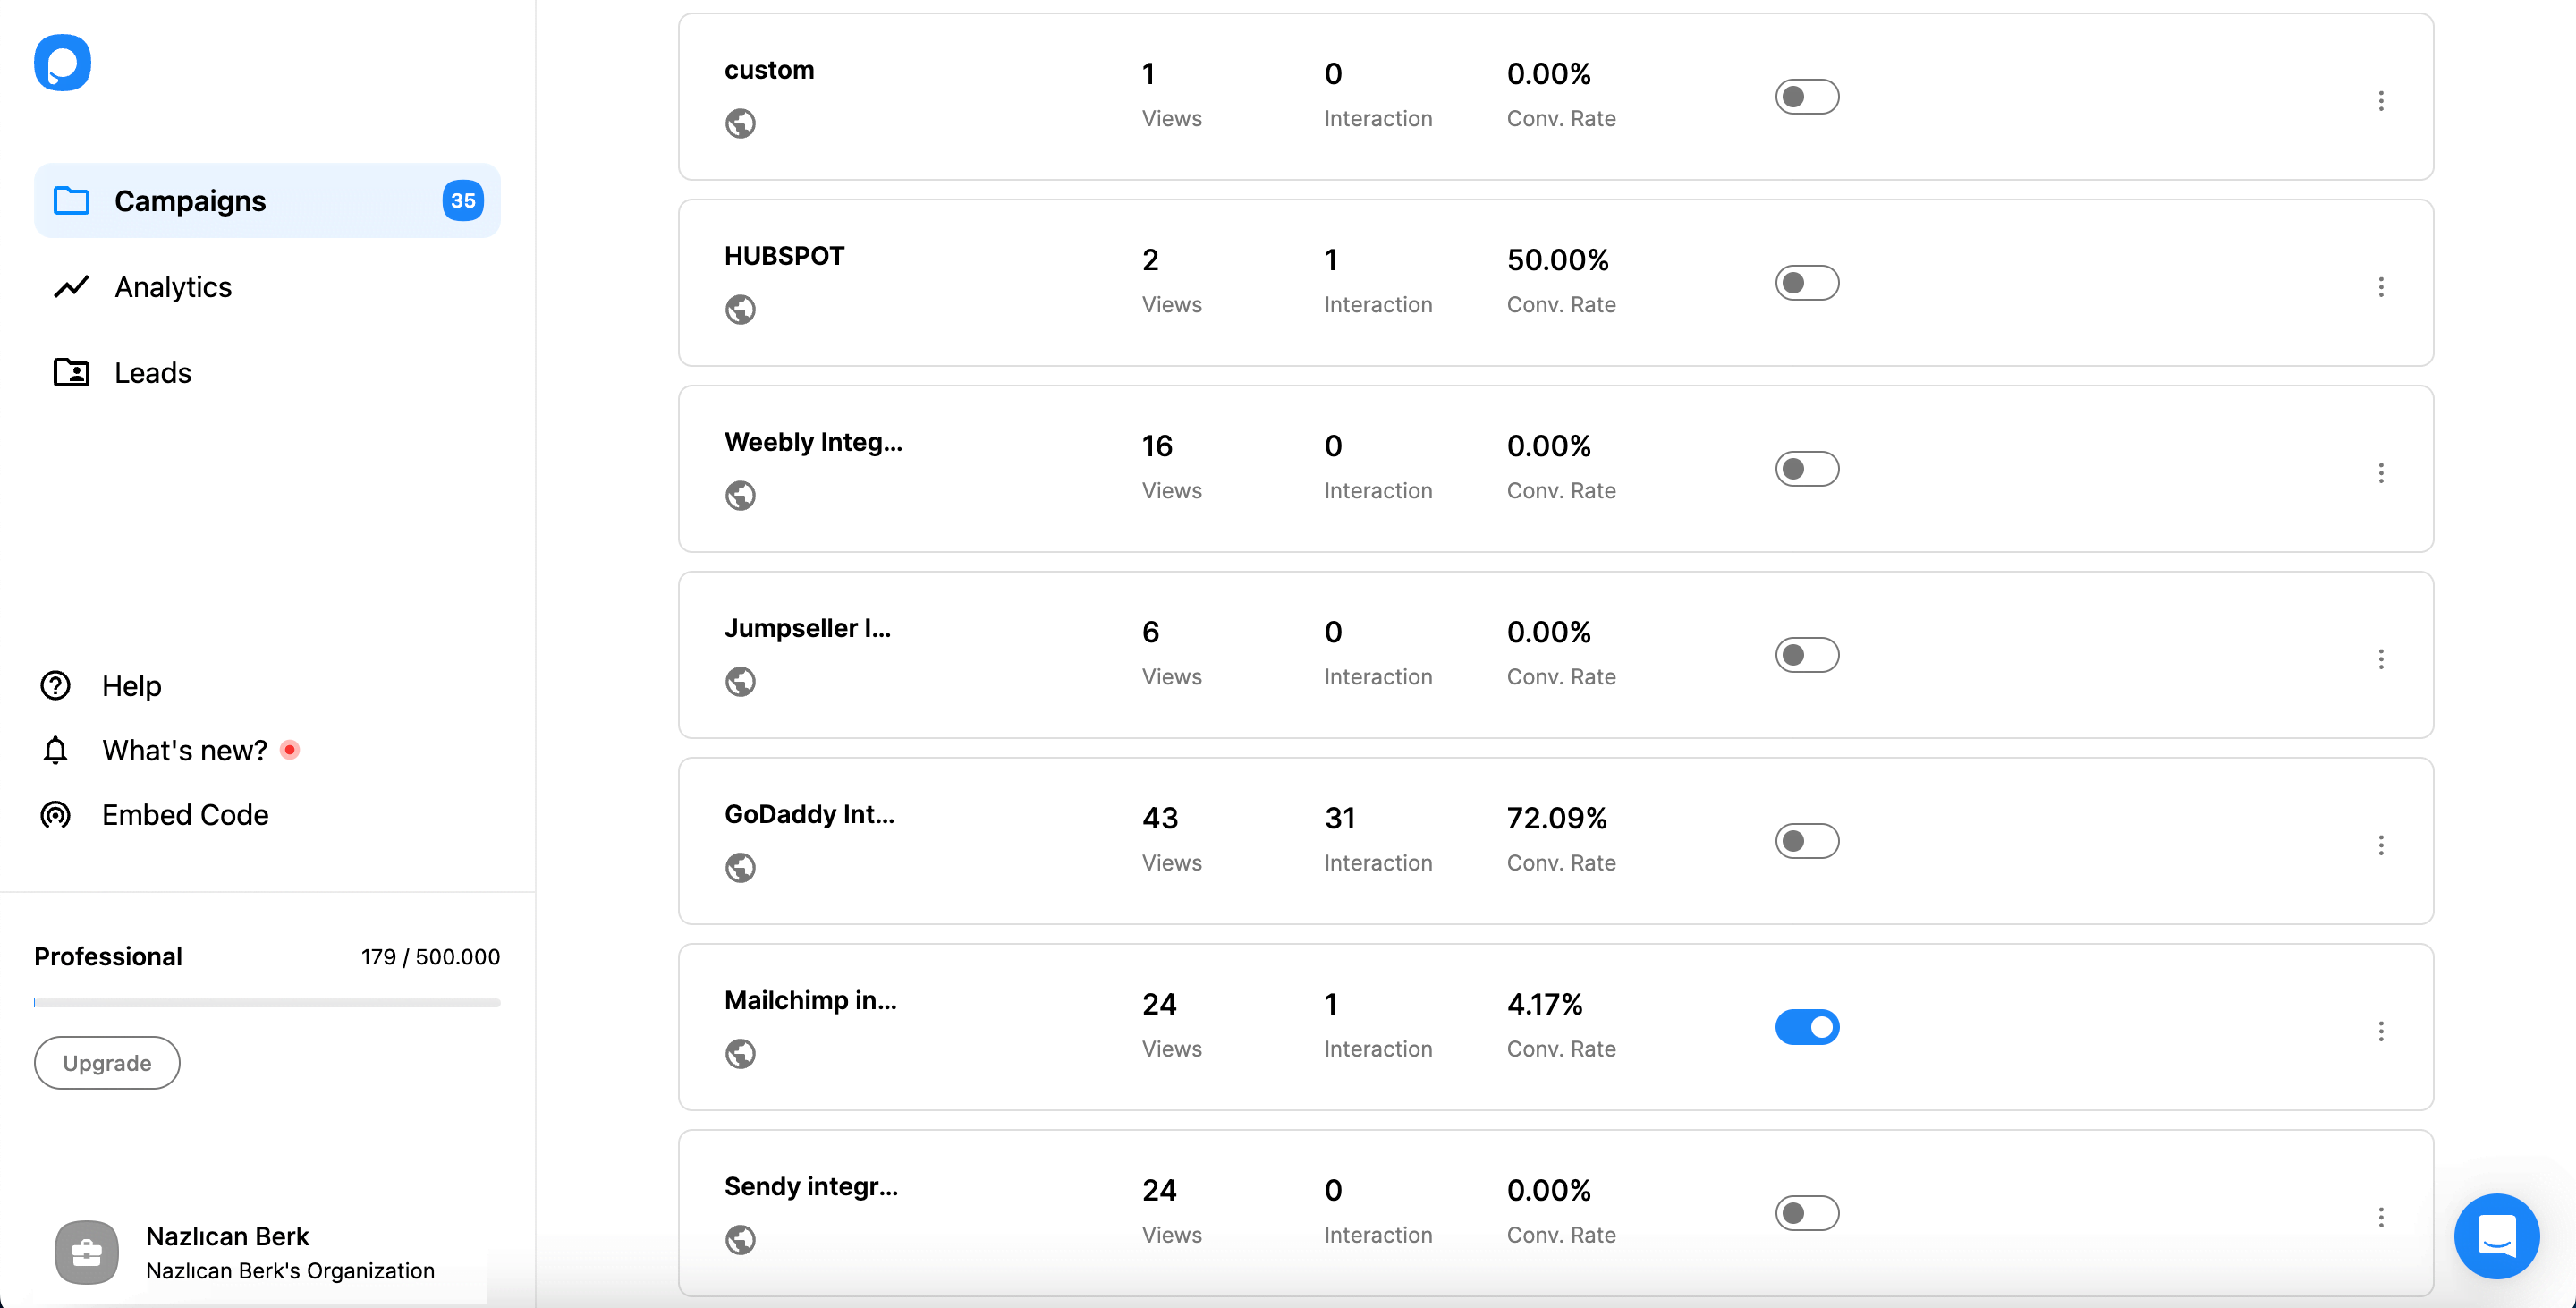Open What's new notifications
Screen dimensions: 2576x1308
point(183,750)
